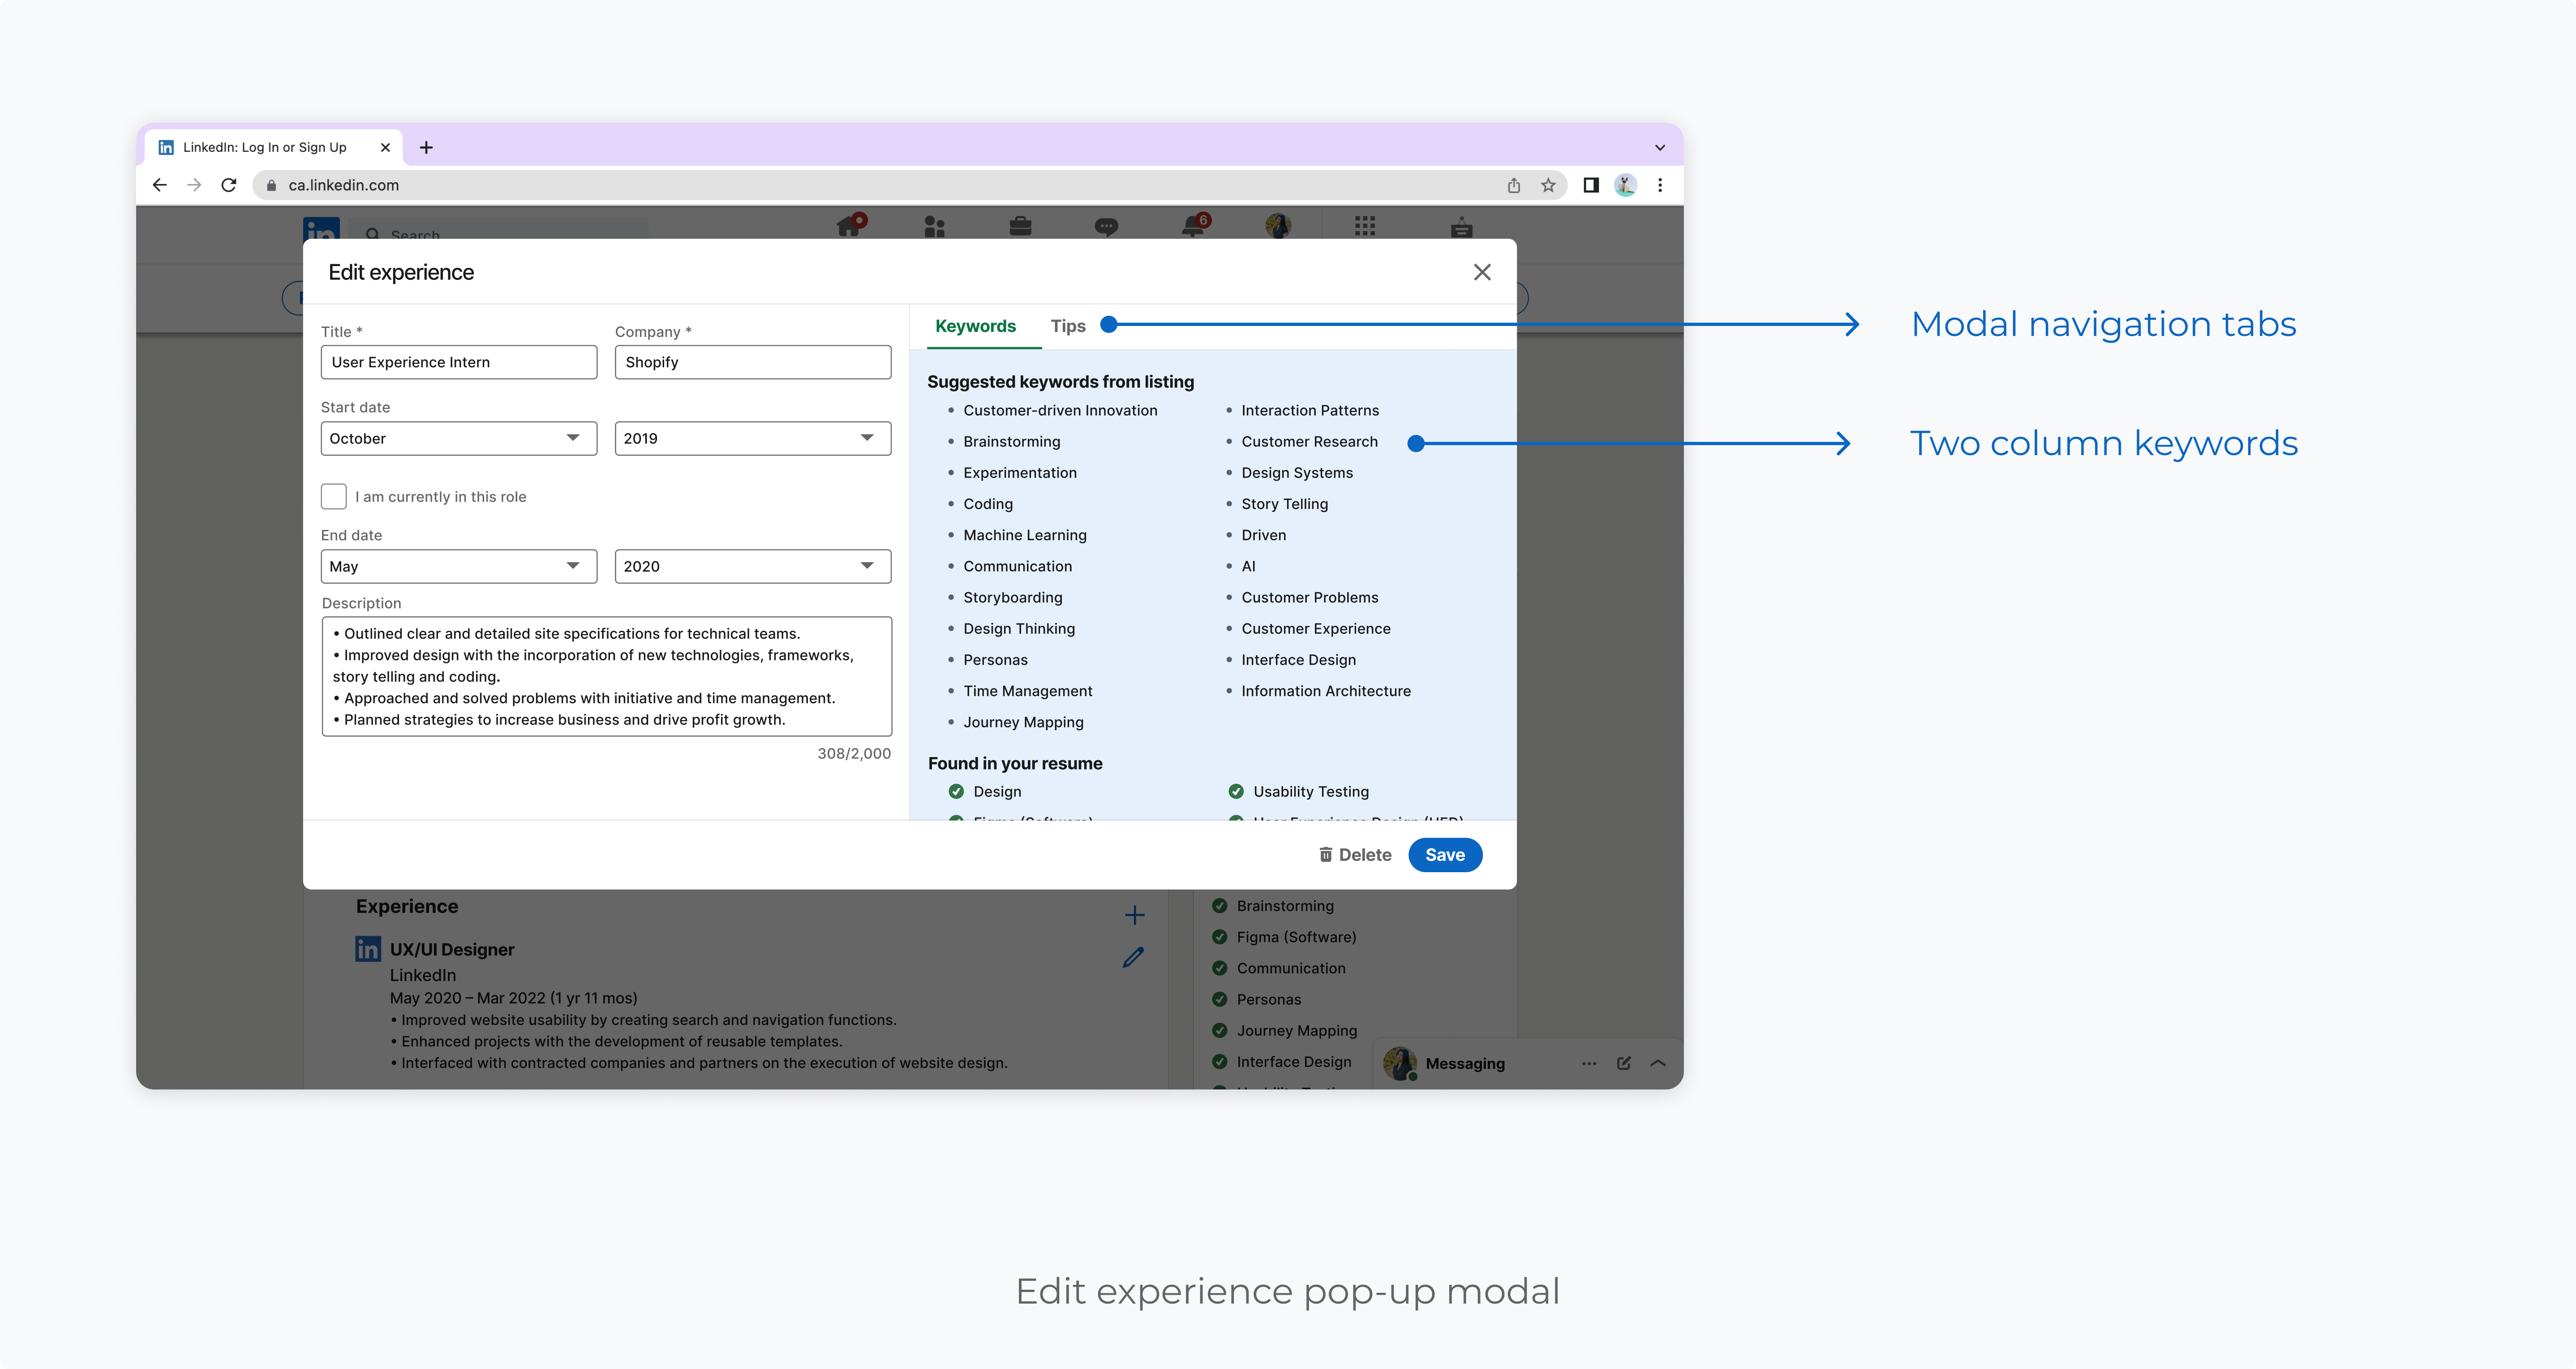This screenshot has height=1369, width=2576.
Task: Expand the Messaging panel chevron
Action: coord(1658,1063)
